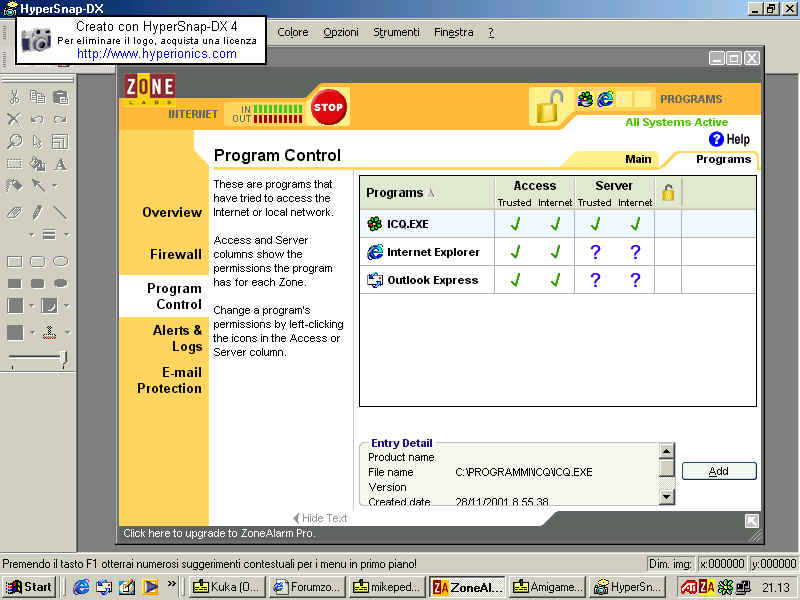Open the Strumenti menu
The width and height of the screenshot is (800, 600).
396,32
